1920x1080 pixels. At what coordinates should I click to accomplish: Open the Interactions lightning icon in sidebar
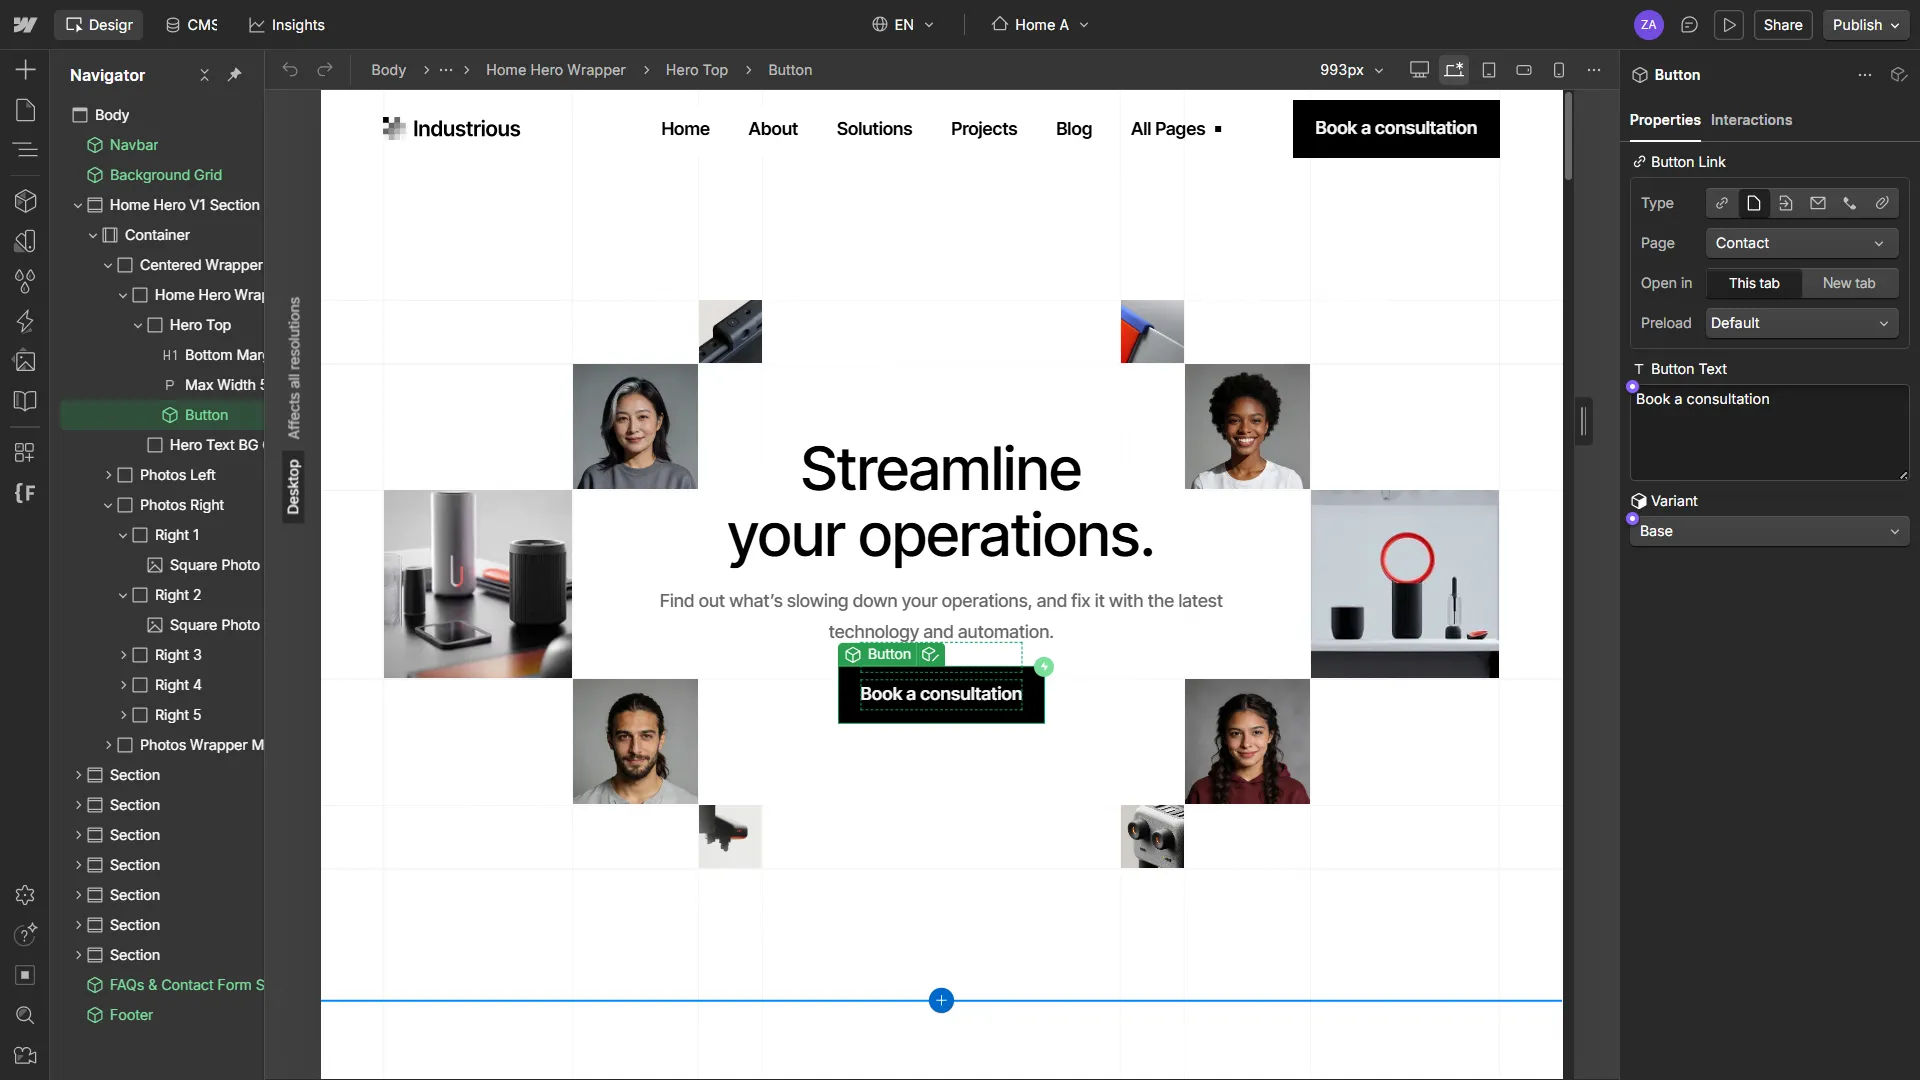pos(26,321)
